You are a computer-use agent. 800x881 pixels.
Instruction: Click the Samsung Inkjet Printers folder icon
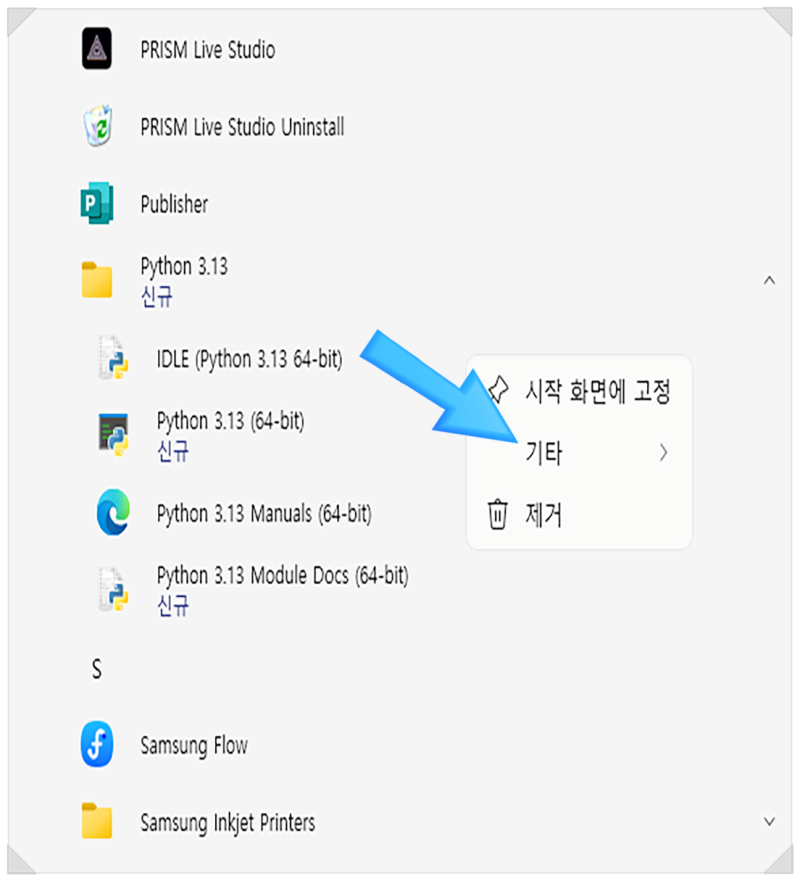tap(97, 821)
